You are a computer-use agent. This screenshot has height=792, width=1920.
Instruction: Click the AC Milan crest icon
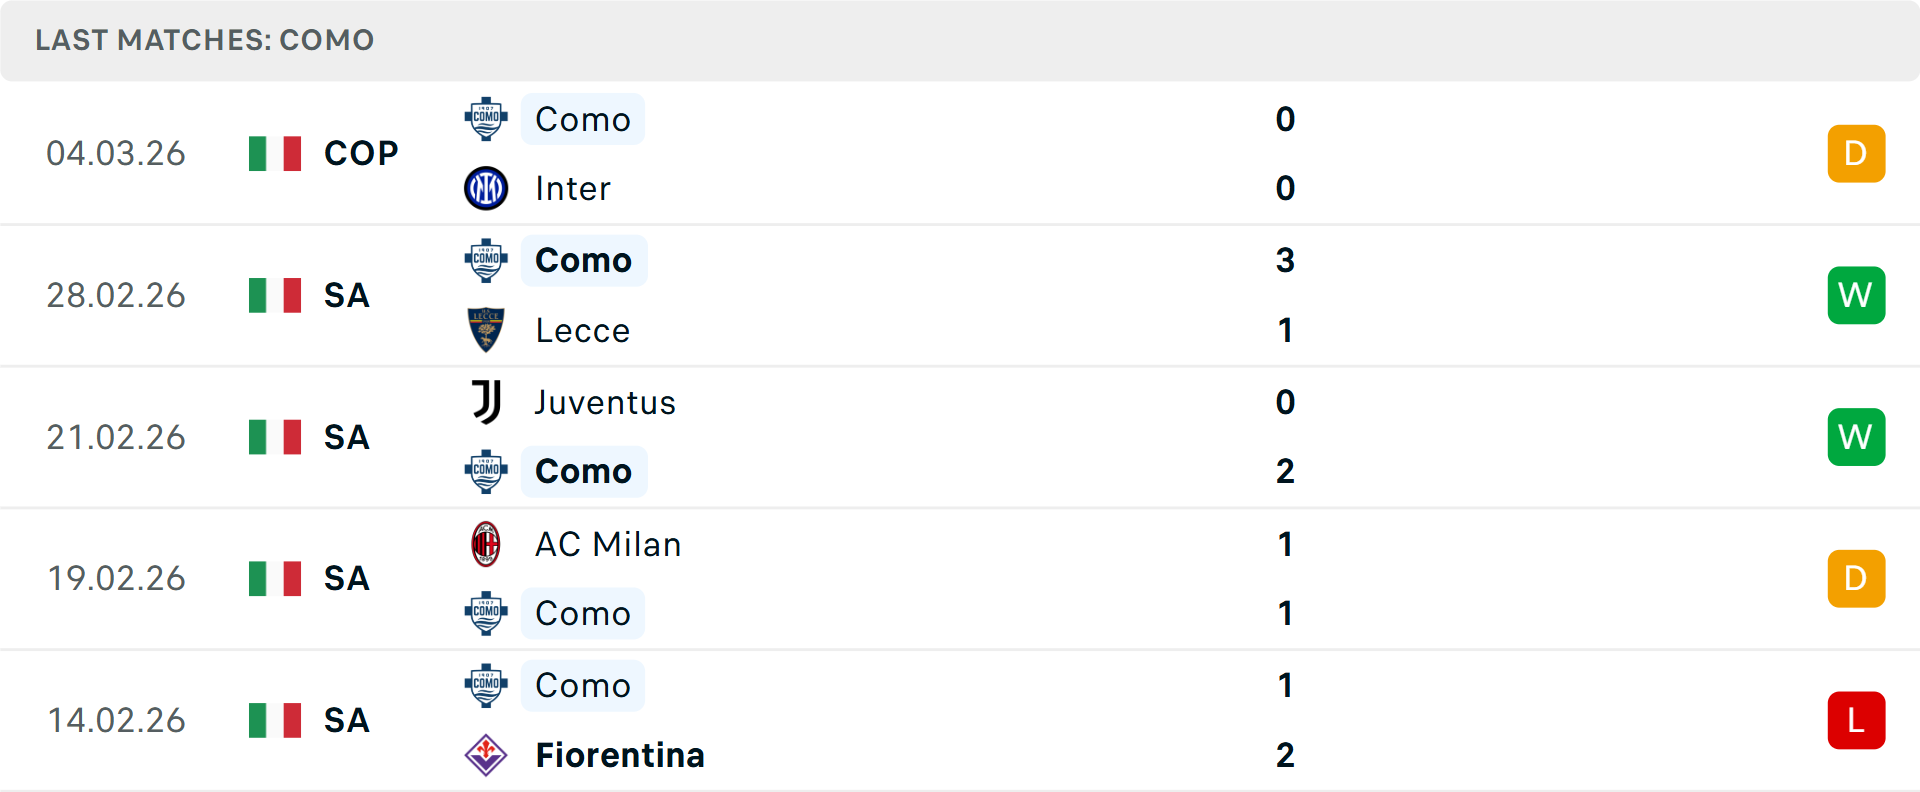[486, 544]
